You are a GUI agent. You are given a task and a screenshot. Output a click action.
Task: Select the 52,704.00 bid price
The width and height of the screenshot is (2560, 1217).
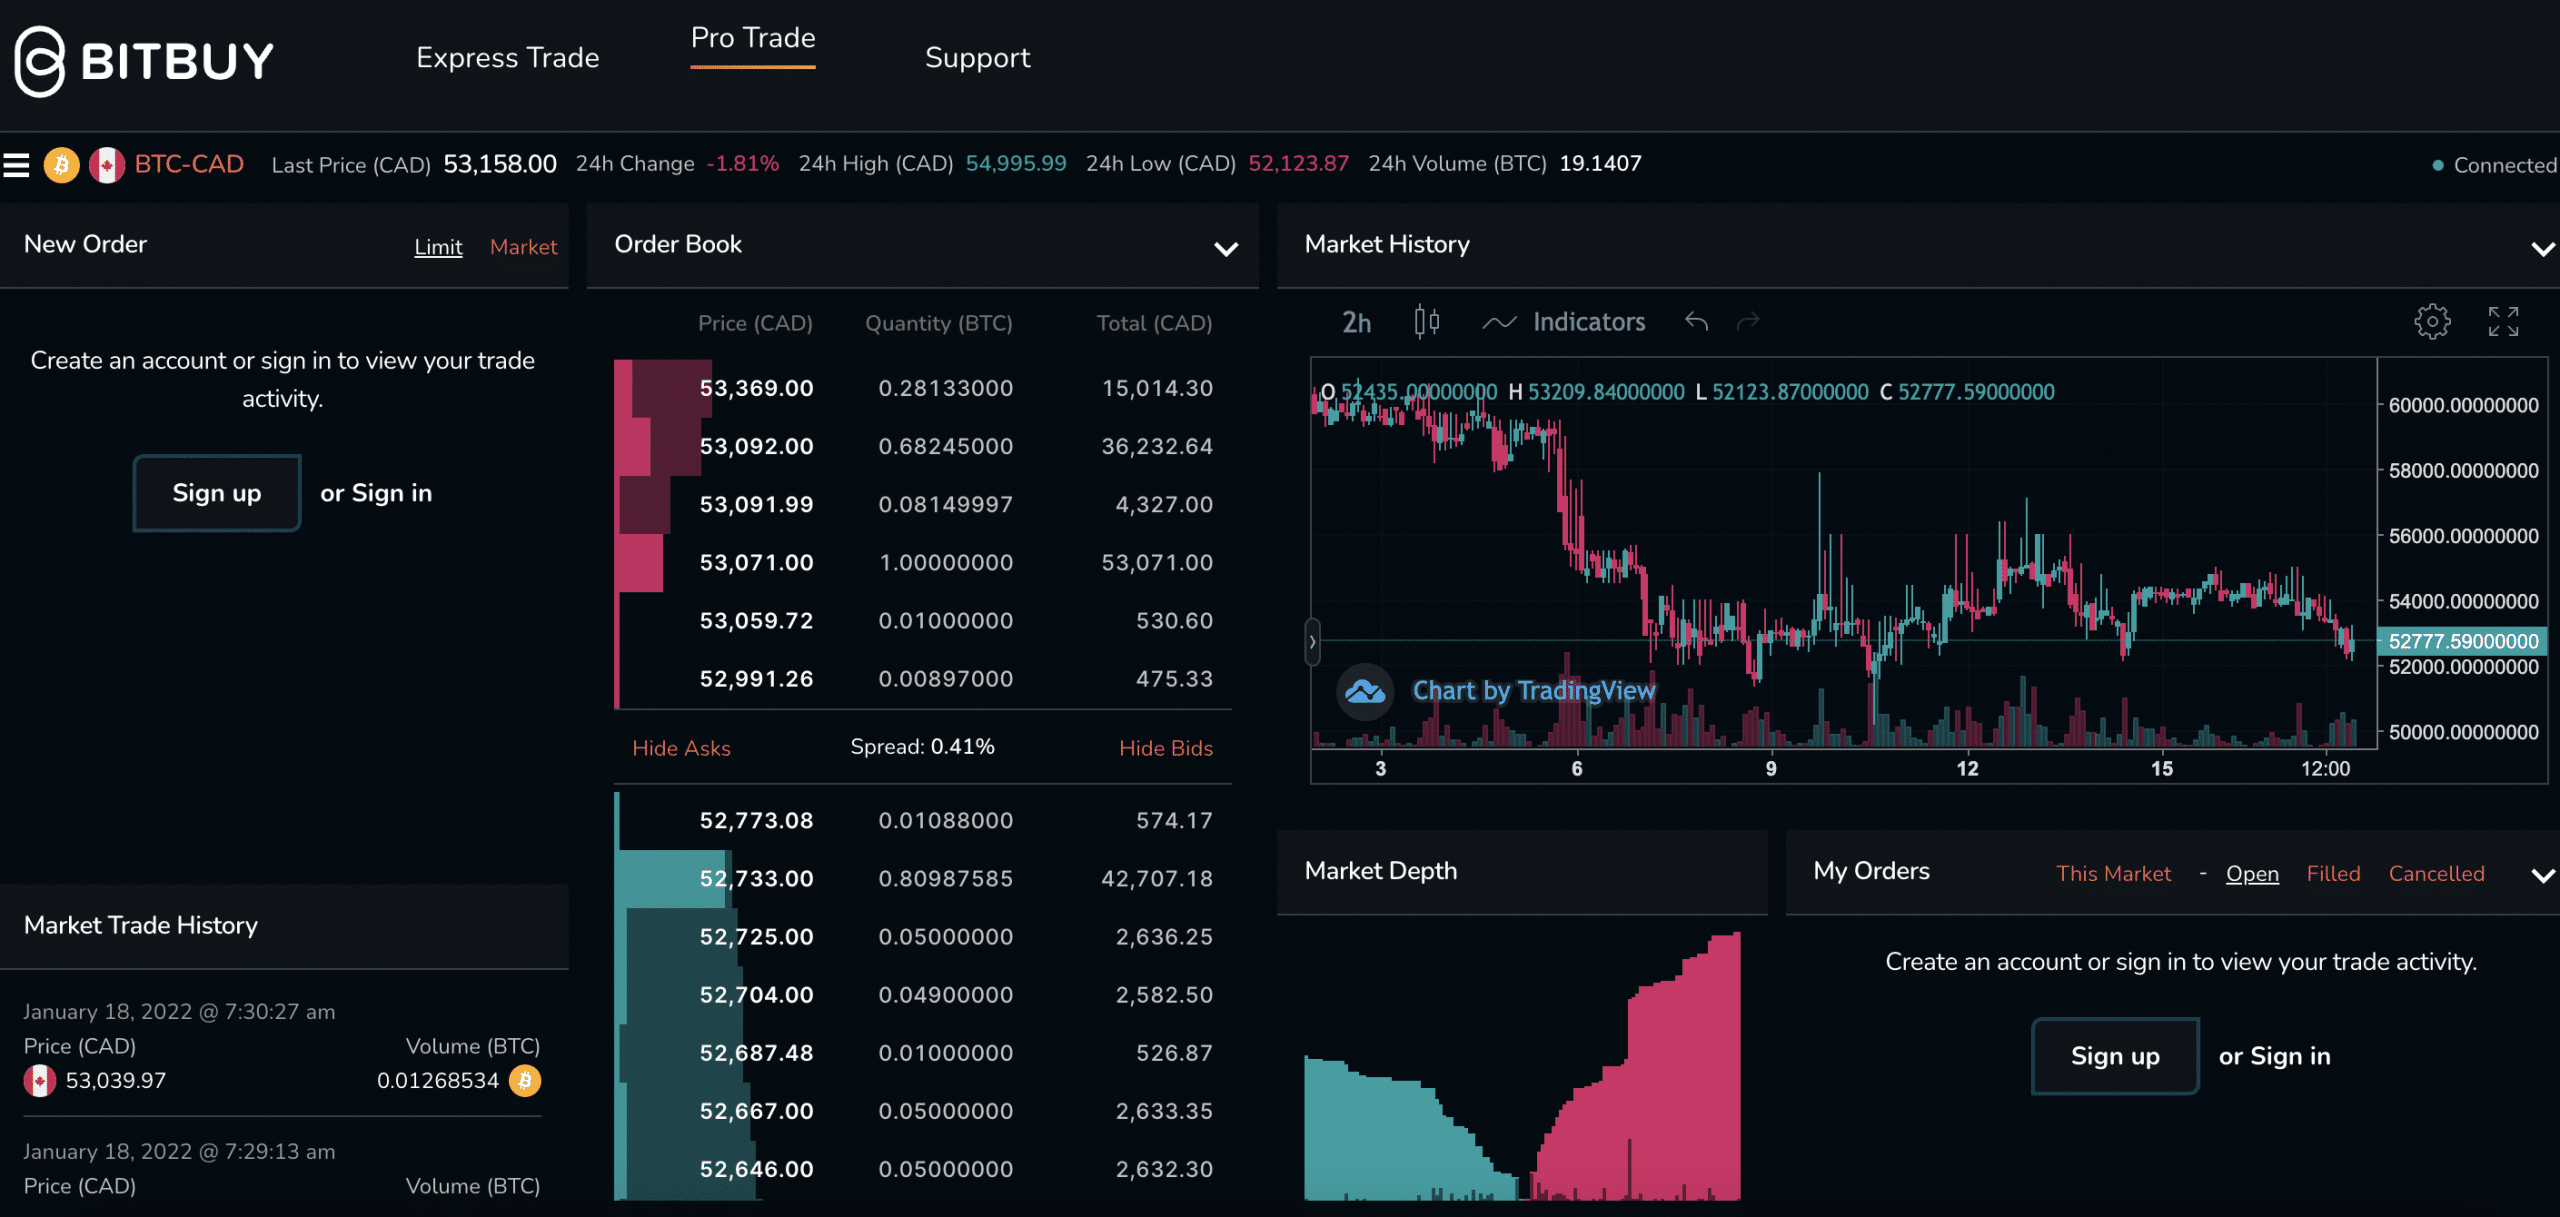coord(756,995)
